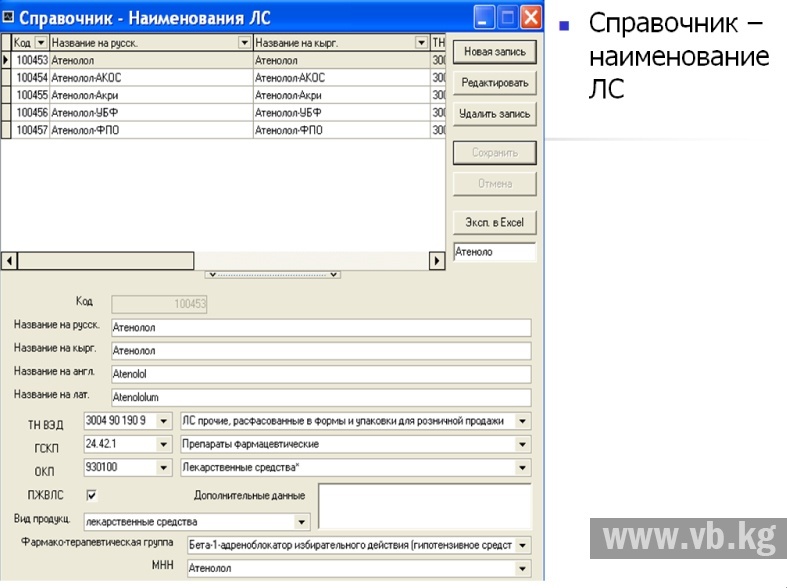
Task: Focus the Название на англ. field Atenolol
Action: coord(321,374)
